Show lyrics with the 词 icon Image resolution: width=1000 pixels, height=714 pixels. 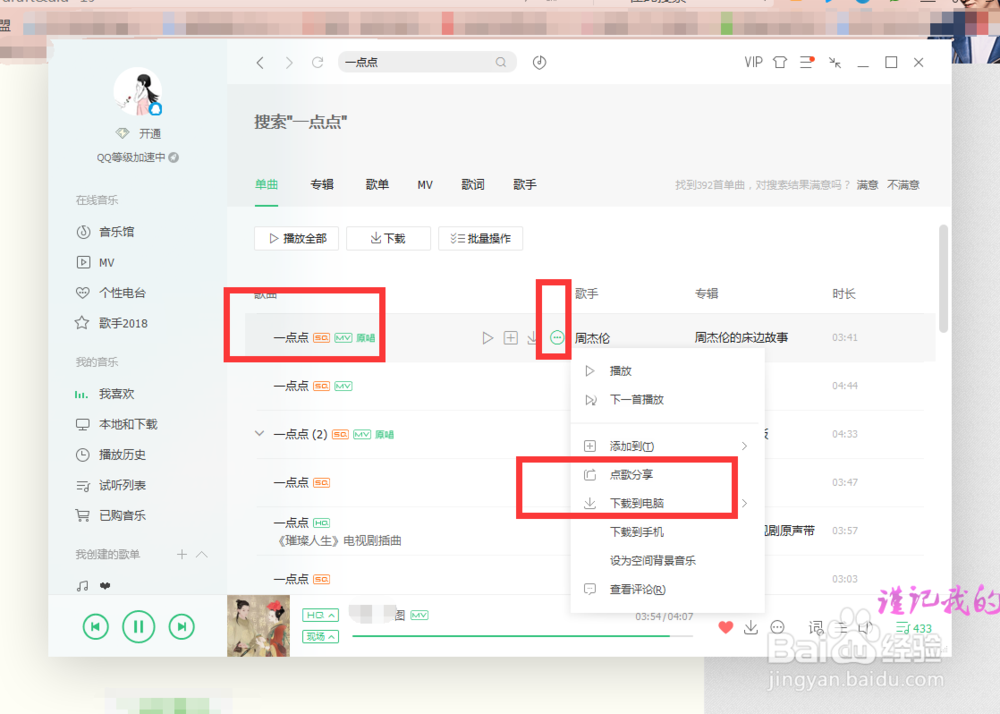pos(816,628)
